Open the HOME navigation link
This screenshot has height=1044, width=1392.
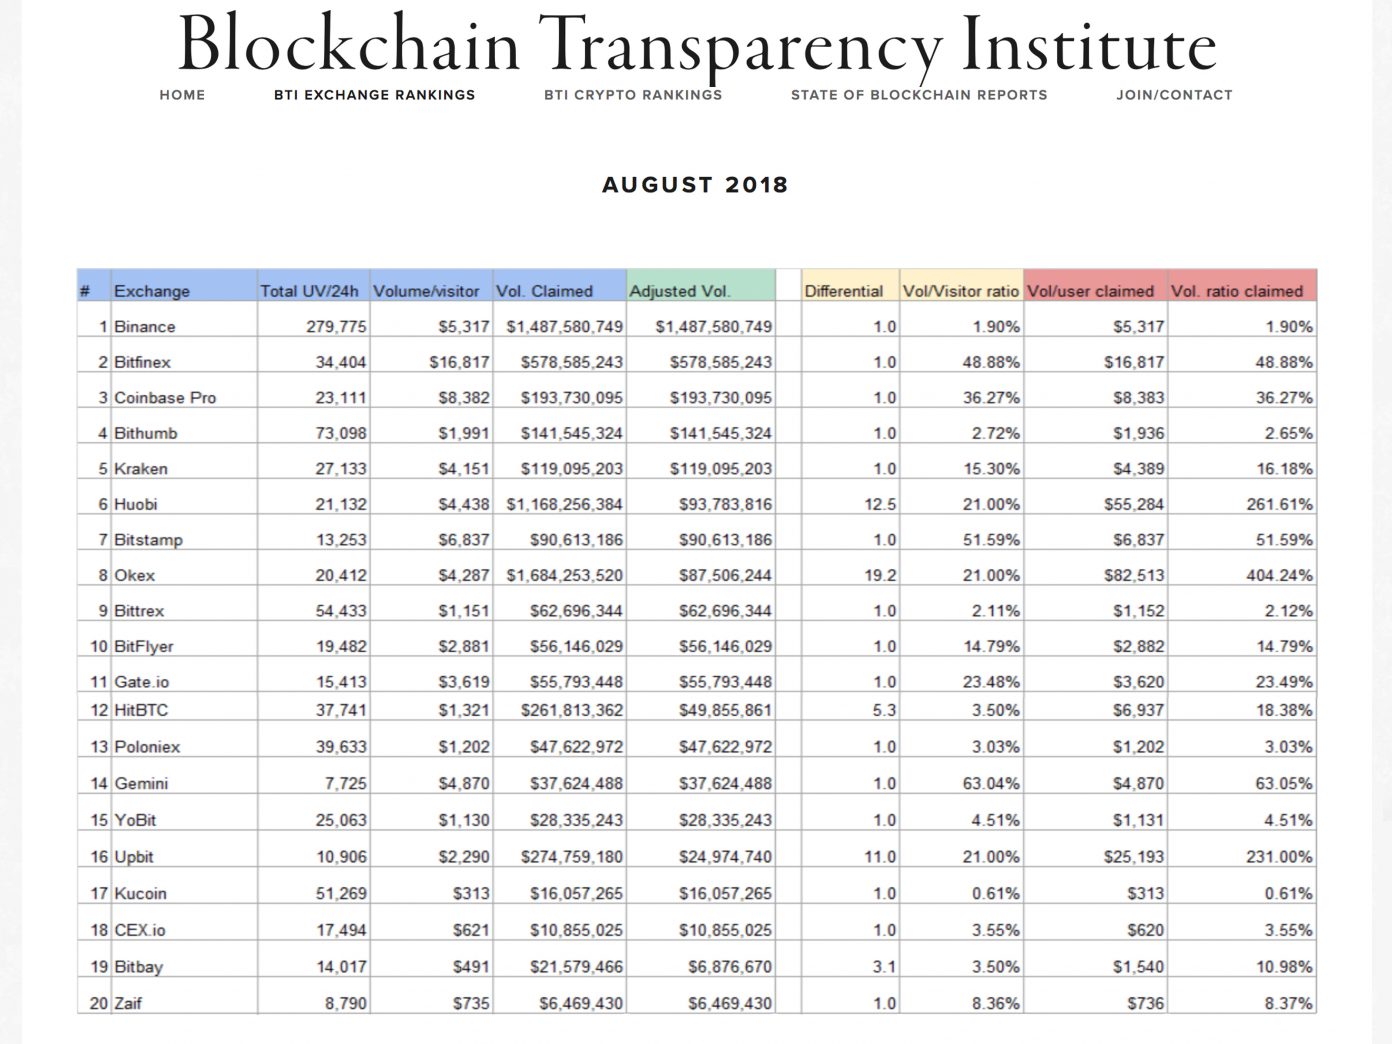point(182,95)
